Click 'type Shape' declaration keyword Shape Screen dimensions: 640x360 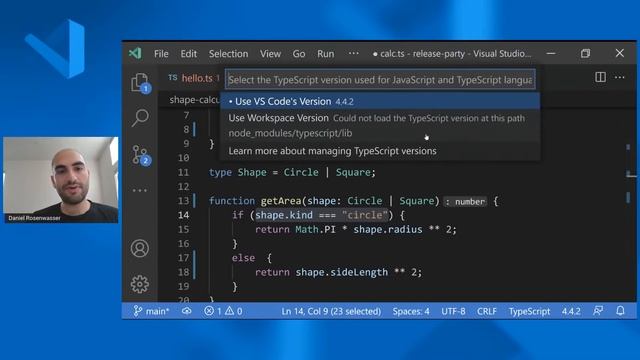tap(252, 172)
